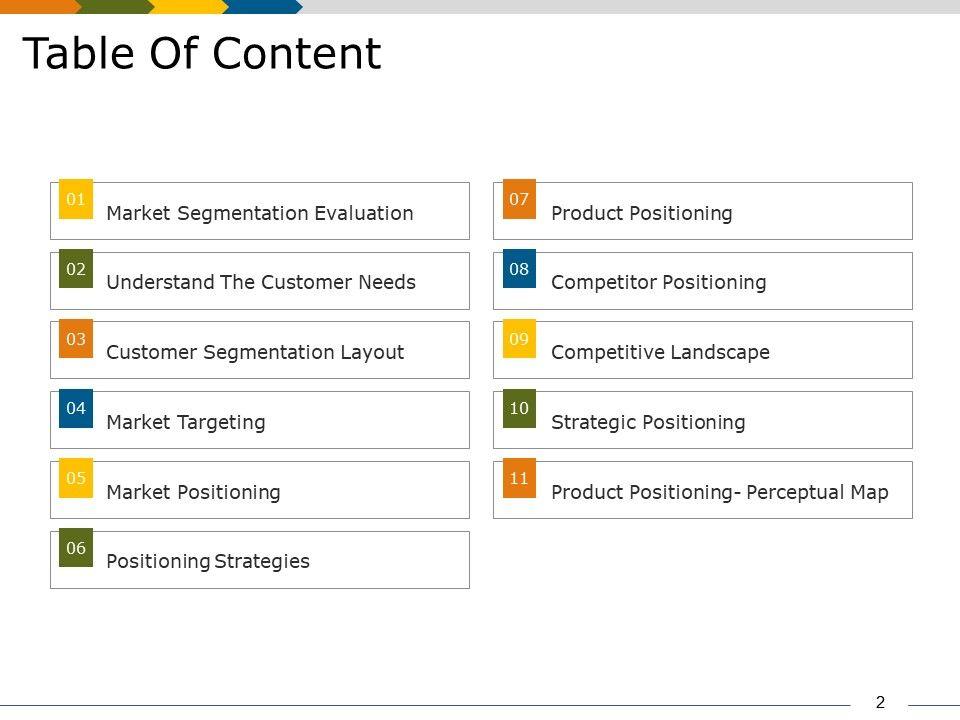Open the Market Targeting entry

point(186,422)
